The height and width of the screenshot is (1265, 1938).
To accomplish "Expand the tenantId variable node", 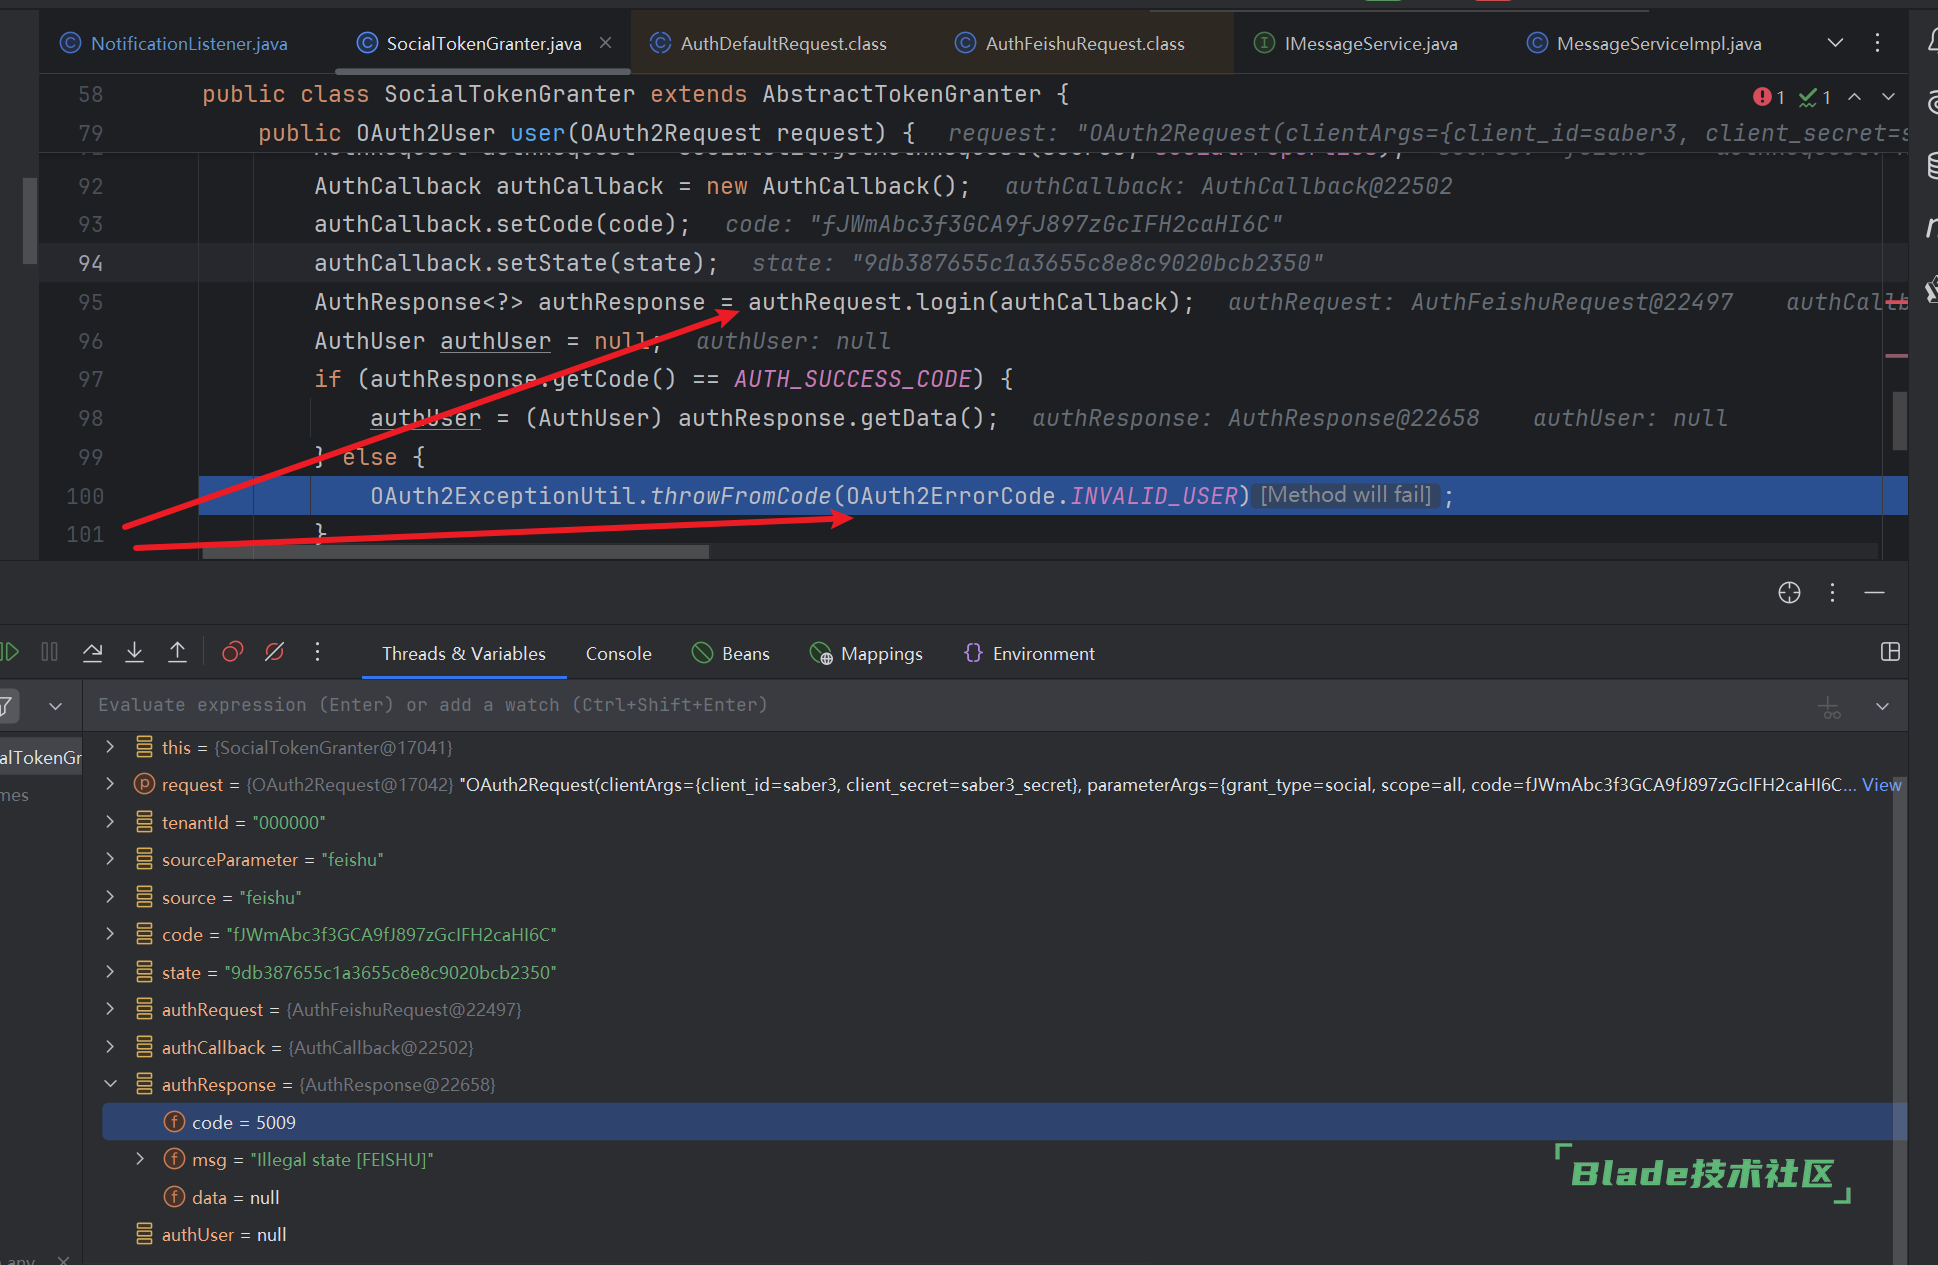I will click(110, 822).
